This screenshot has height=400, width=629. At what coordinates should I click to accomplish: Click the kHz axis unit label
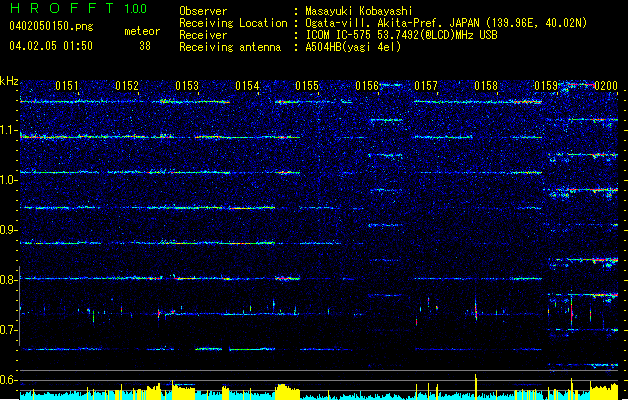pyautogui.click(x=9, y=81)
